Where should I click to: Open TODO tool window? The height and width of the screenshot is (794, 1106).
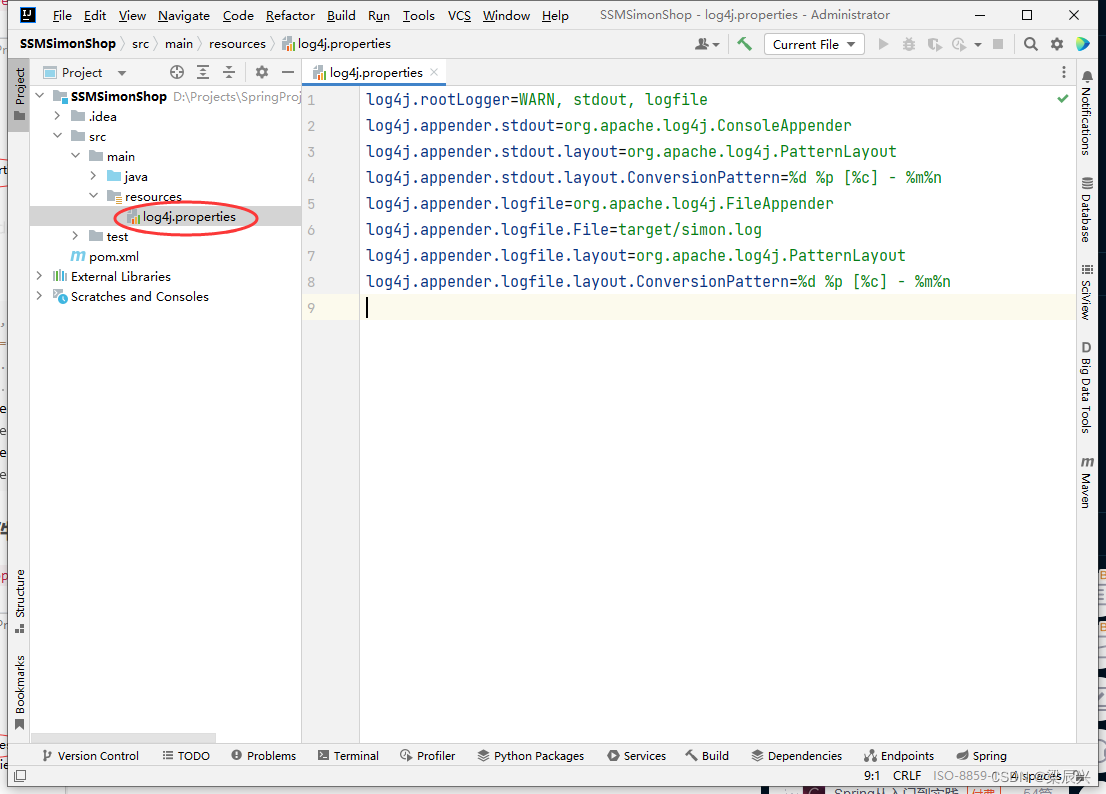pos(186,755)
